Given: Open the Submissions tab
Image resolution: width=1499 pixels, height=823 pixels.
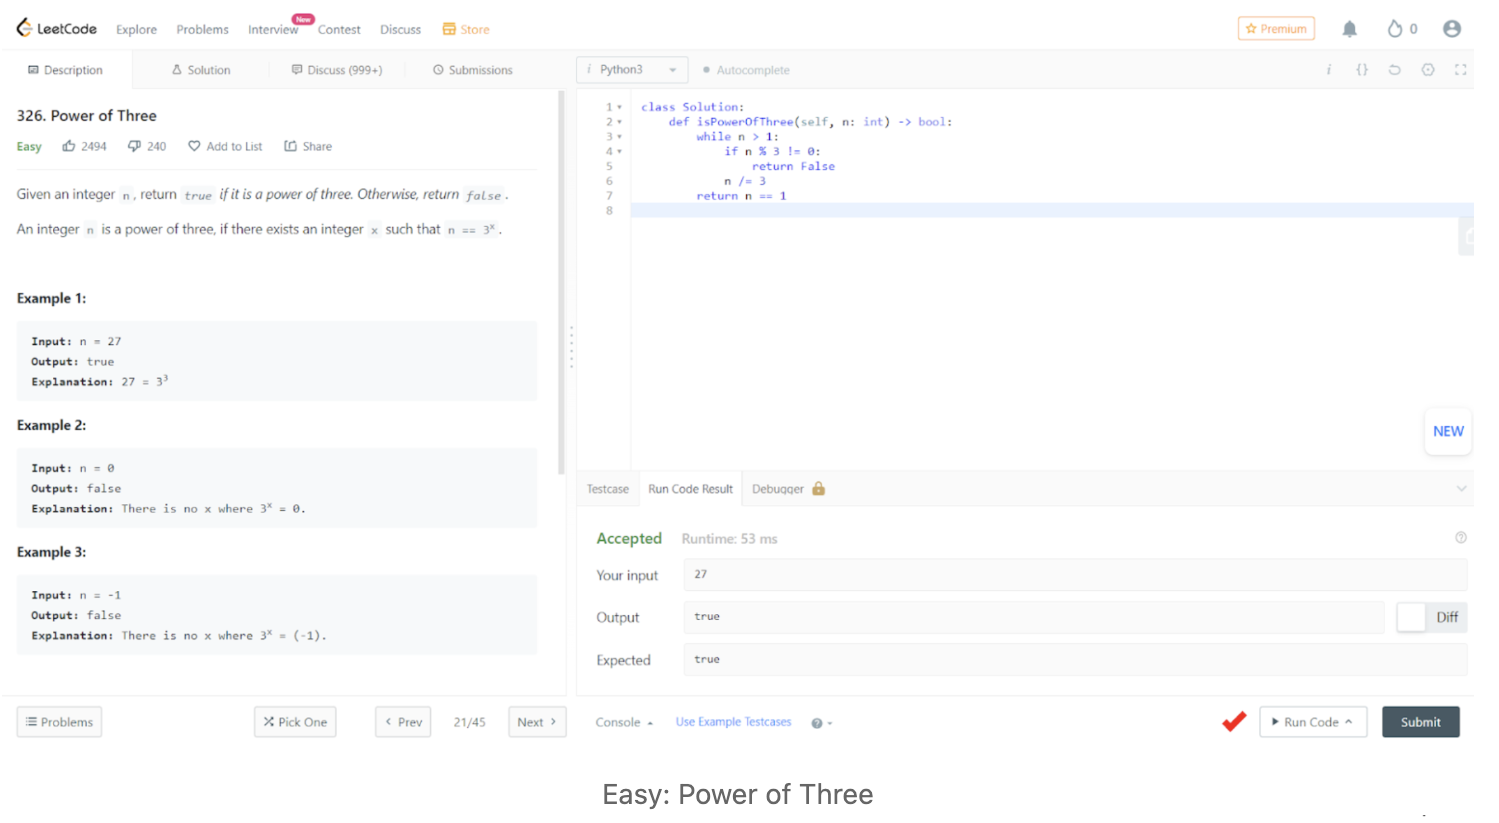Looking at the screenshot, I should [472, 70].
